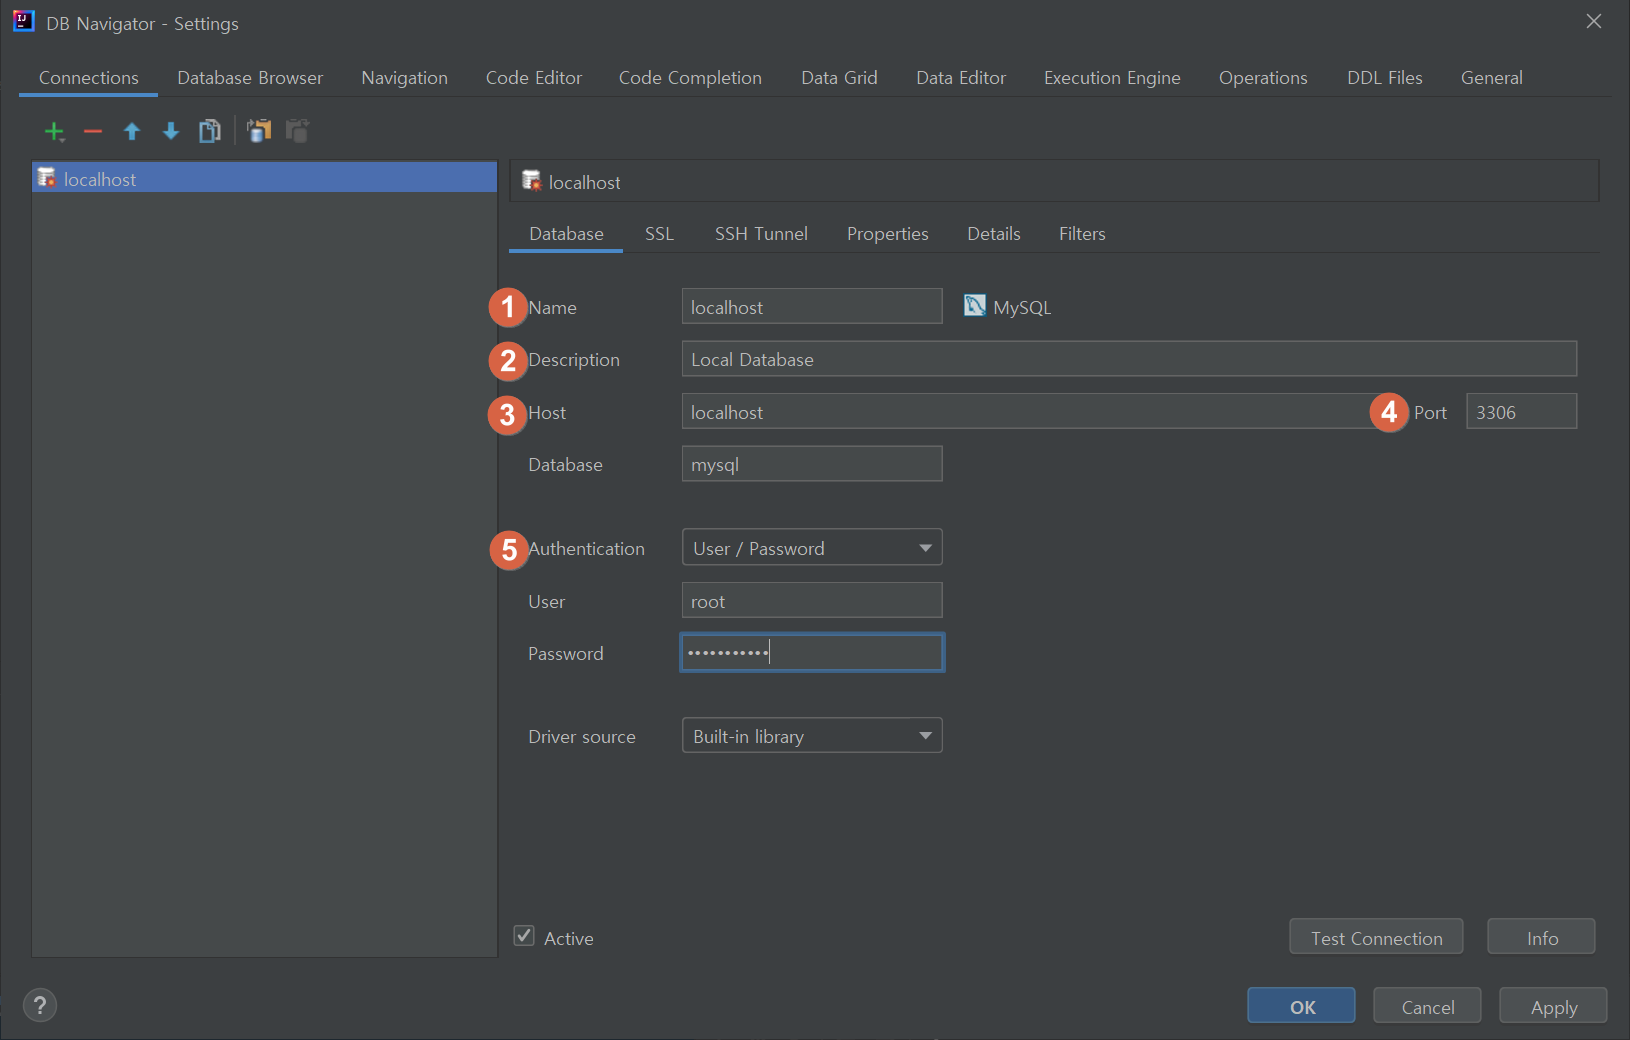Viewport: 1630px width, 1040px height.
Task: Open the Operations tab
Action: click(x=1263, y=78)
